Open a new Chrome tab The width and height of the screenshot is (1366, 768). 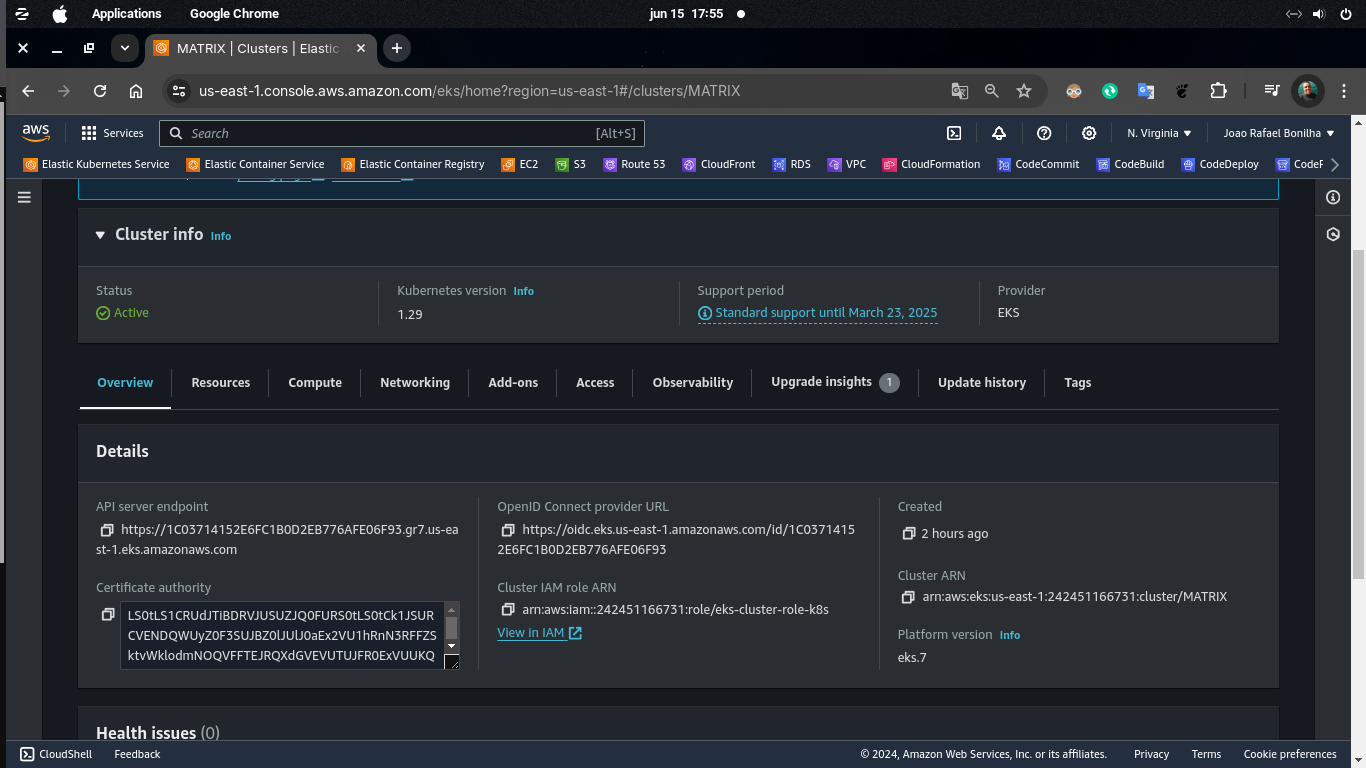pyautogui.click(x=397, y=48)
